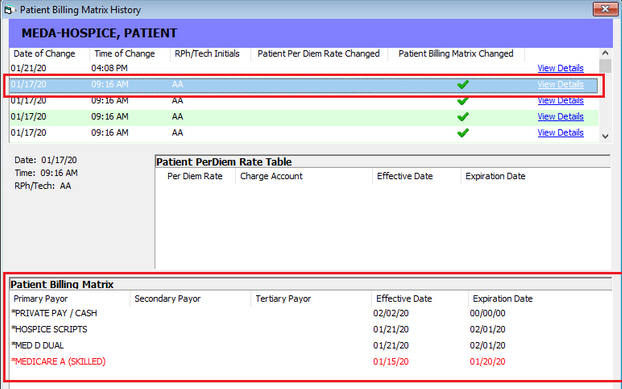
Task: Click the green checkmark in the green-shaded row
Action: coord(463,117)
